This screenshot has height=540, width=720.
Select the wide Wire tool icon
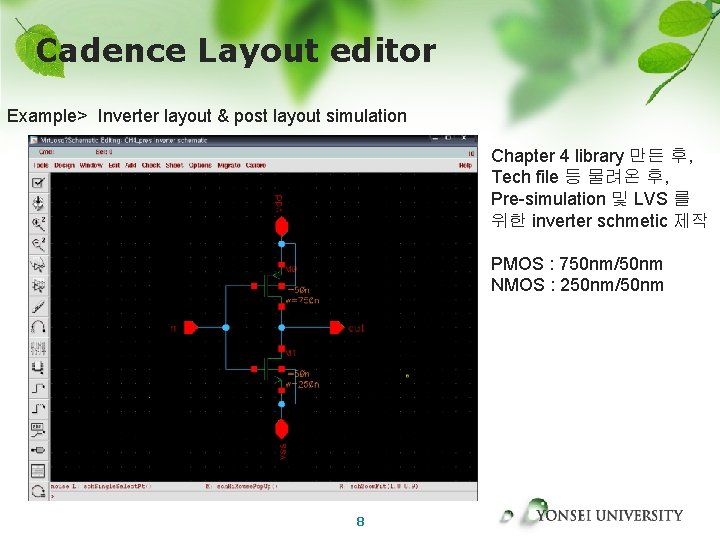[x=38, y=409]
